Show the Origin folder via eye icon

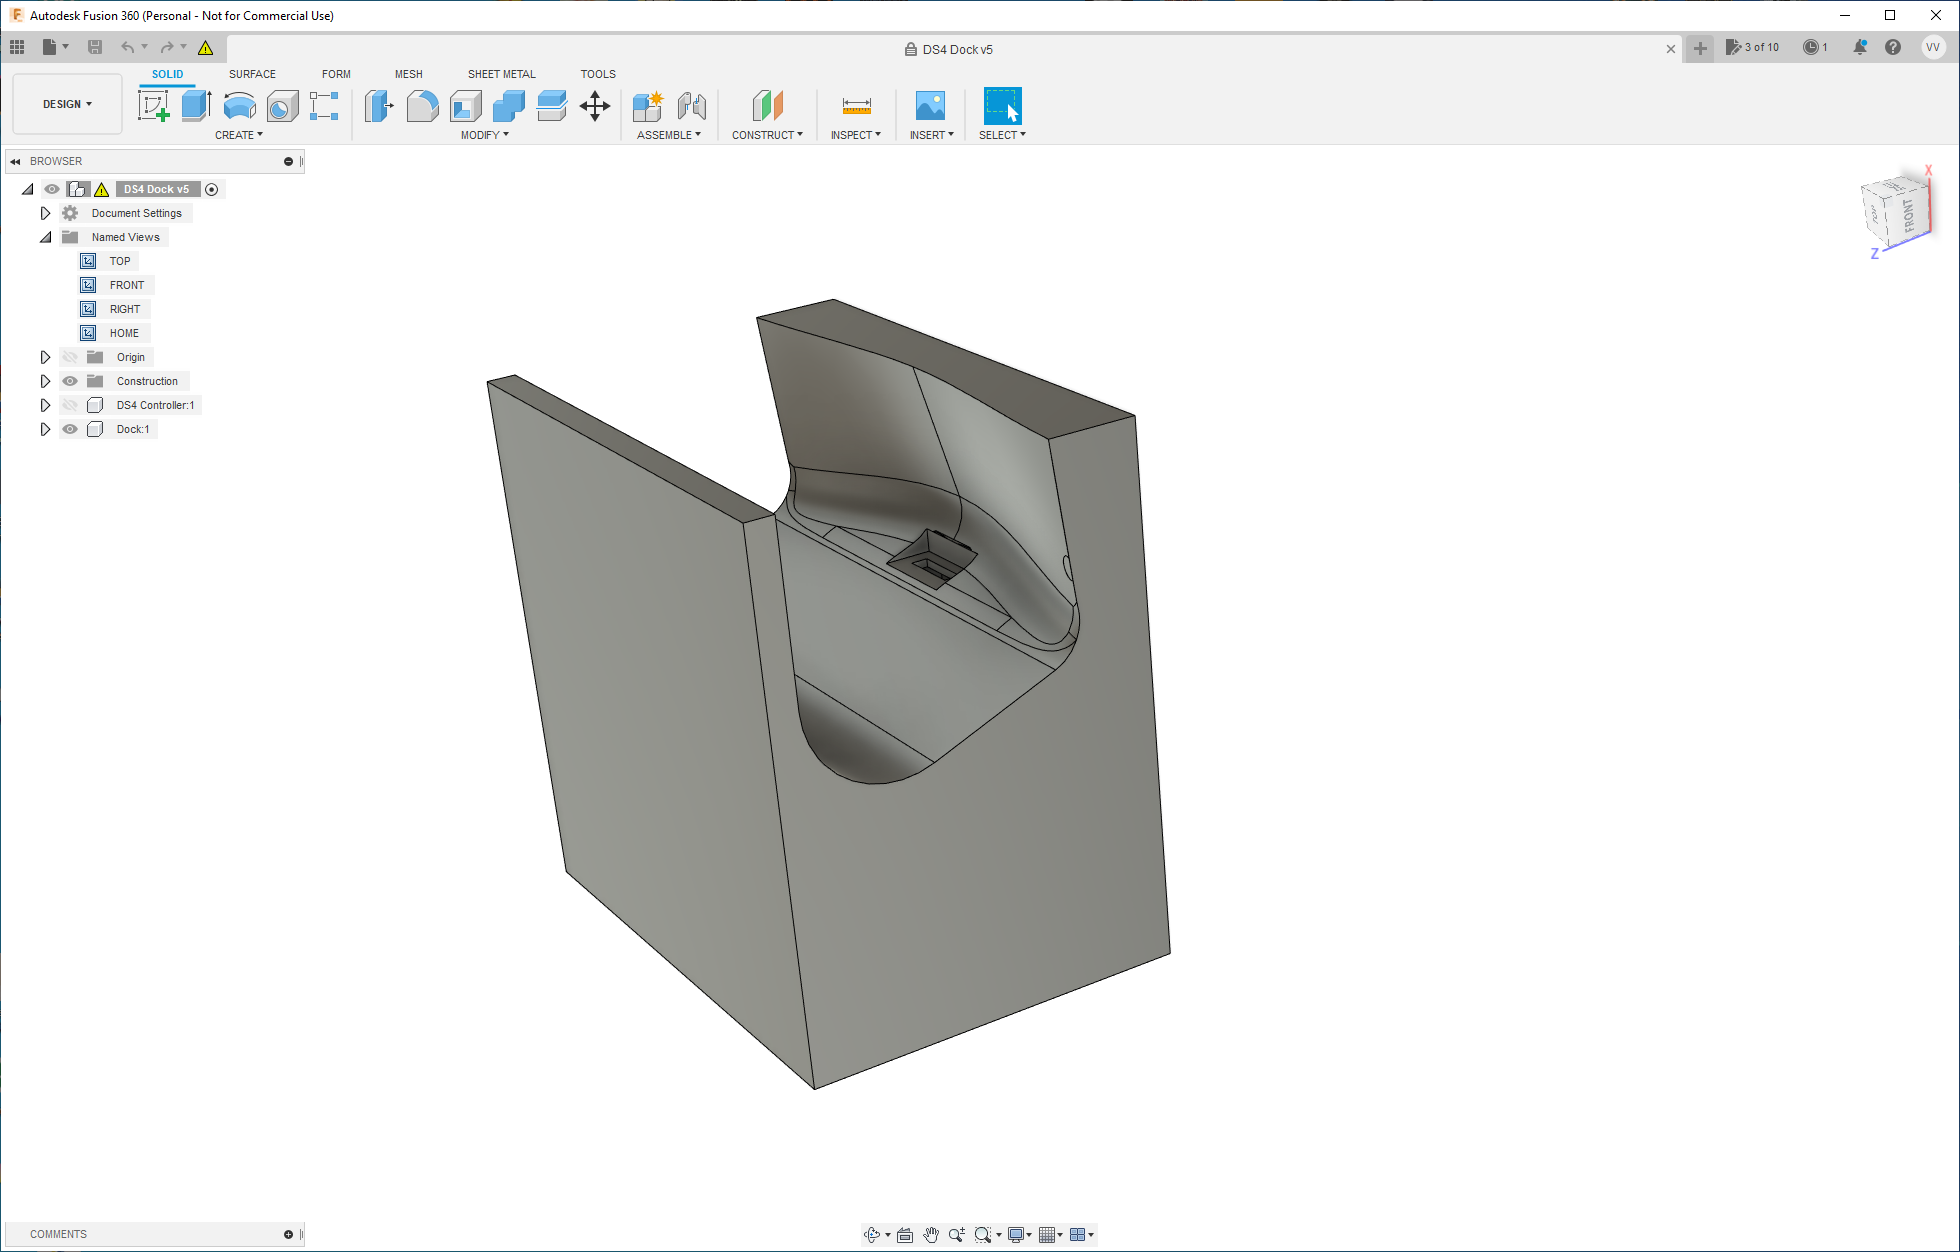coord(70,357)
